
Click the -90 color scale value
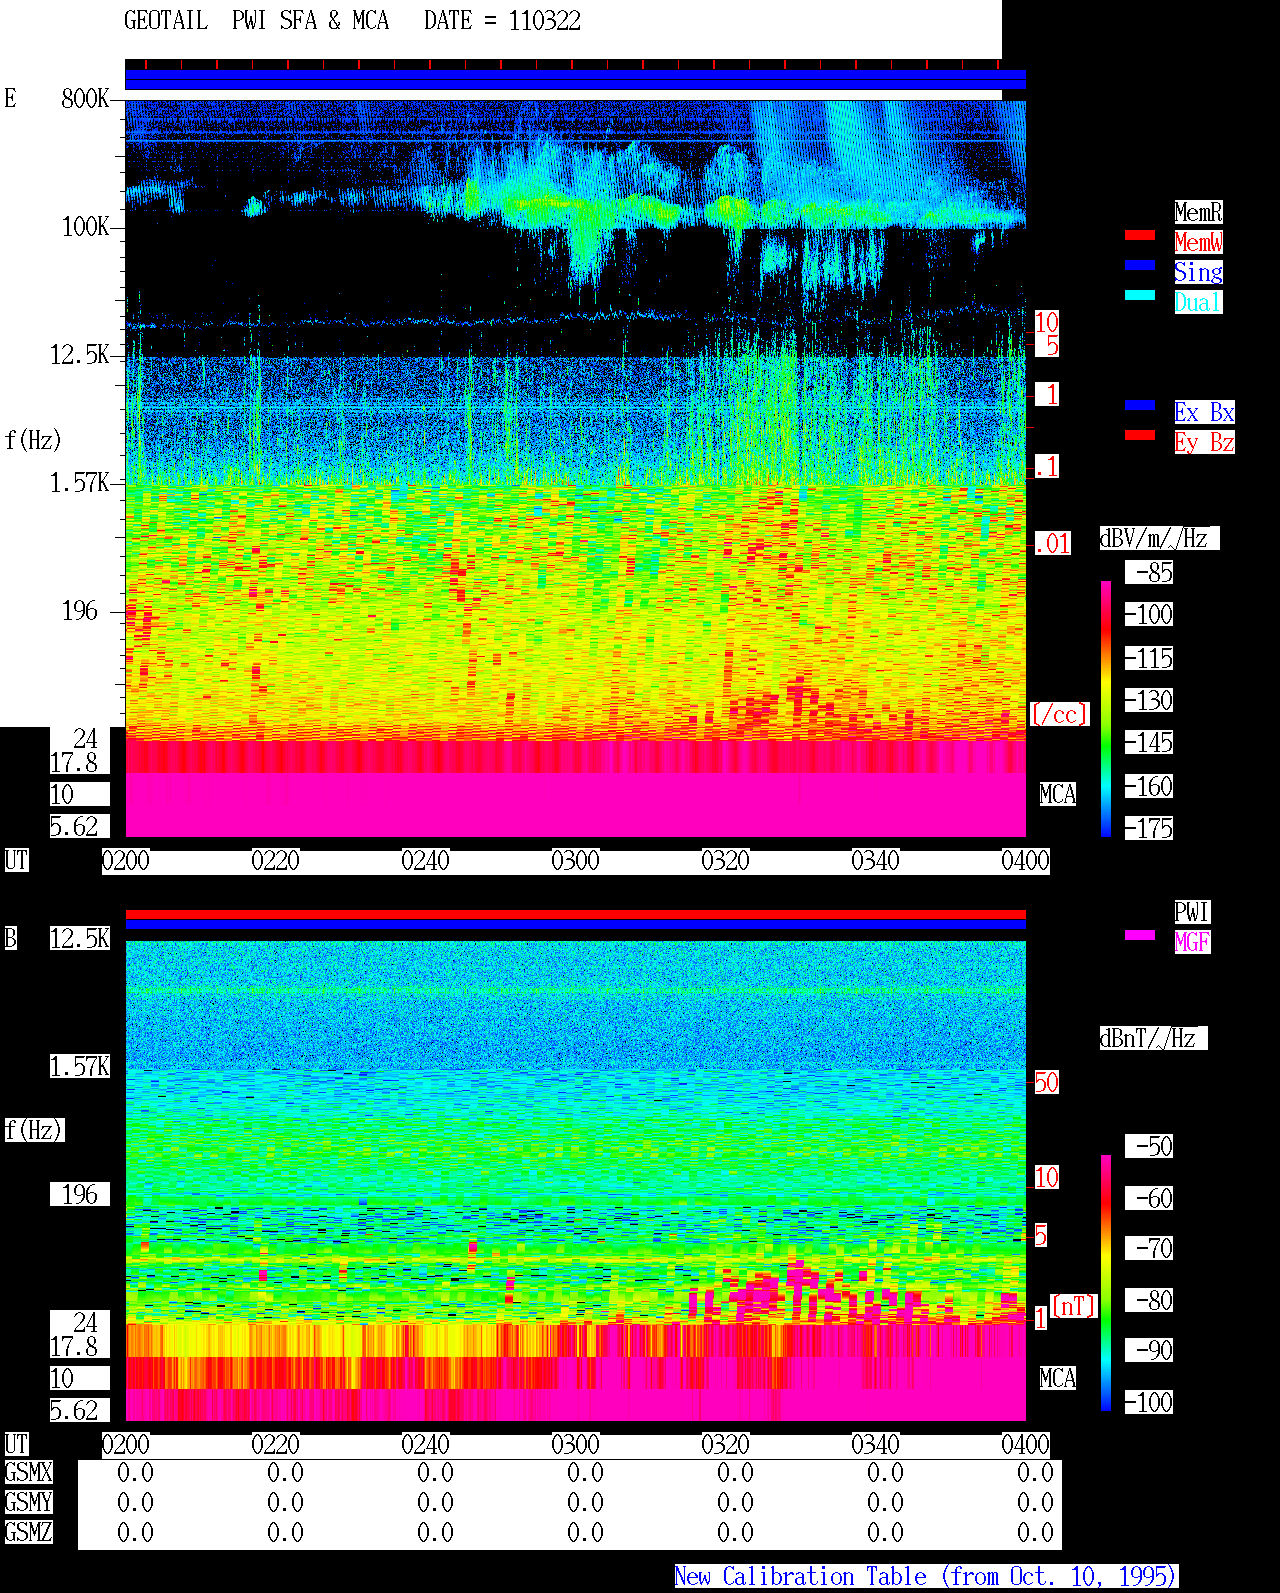[1149, 1350]
